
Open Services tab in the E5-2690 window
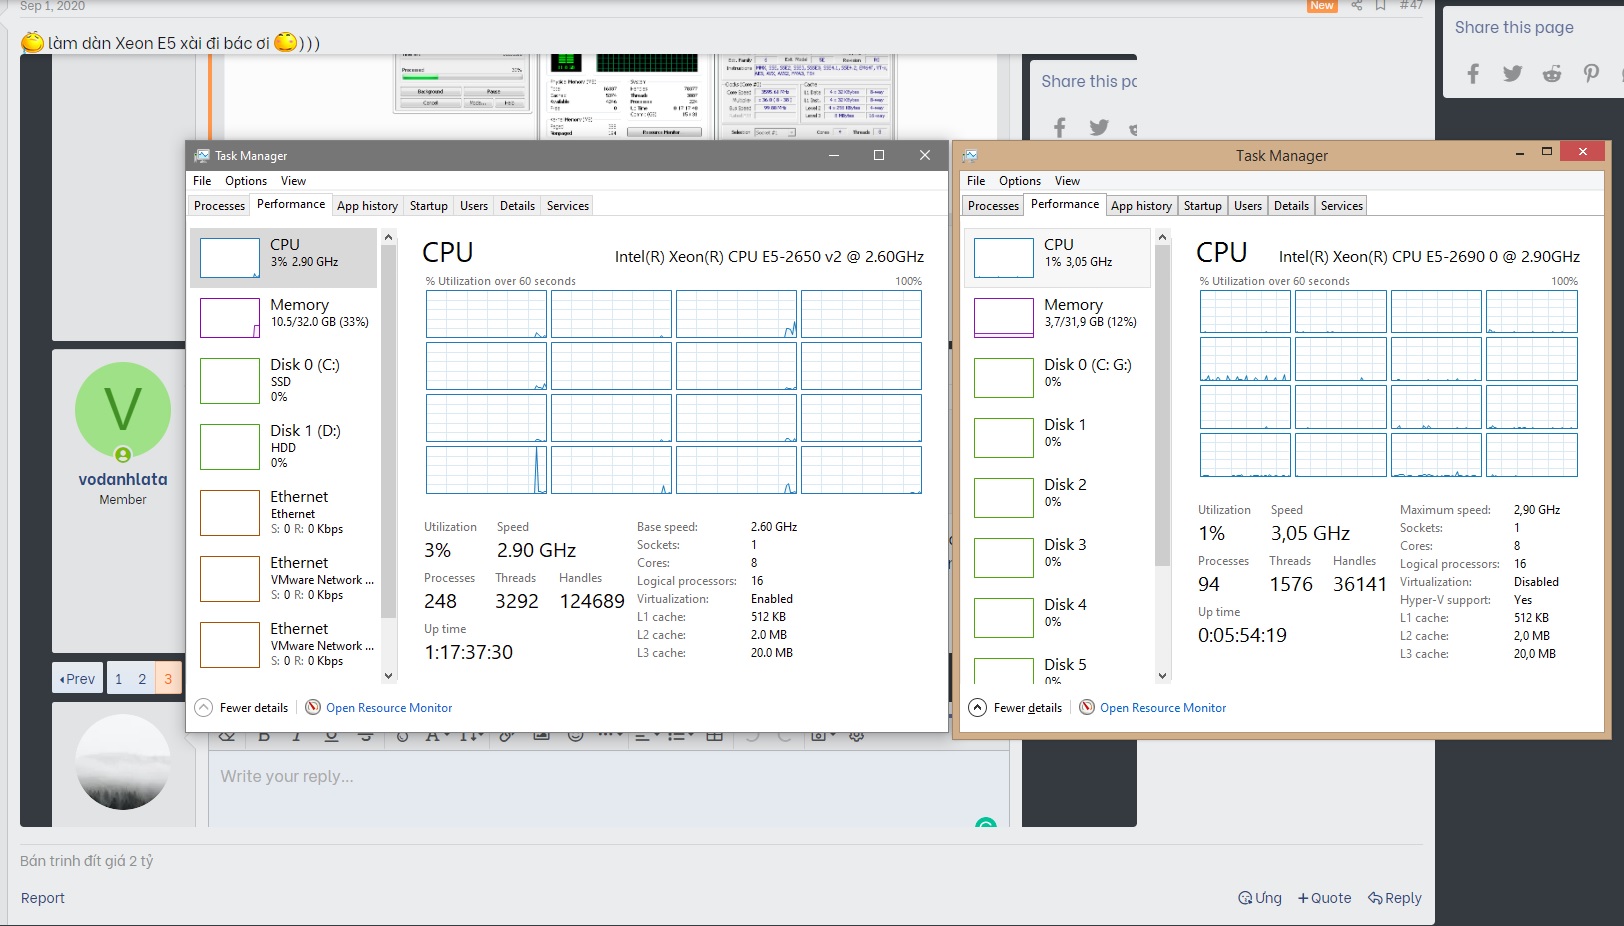point(1342,206)
